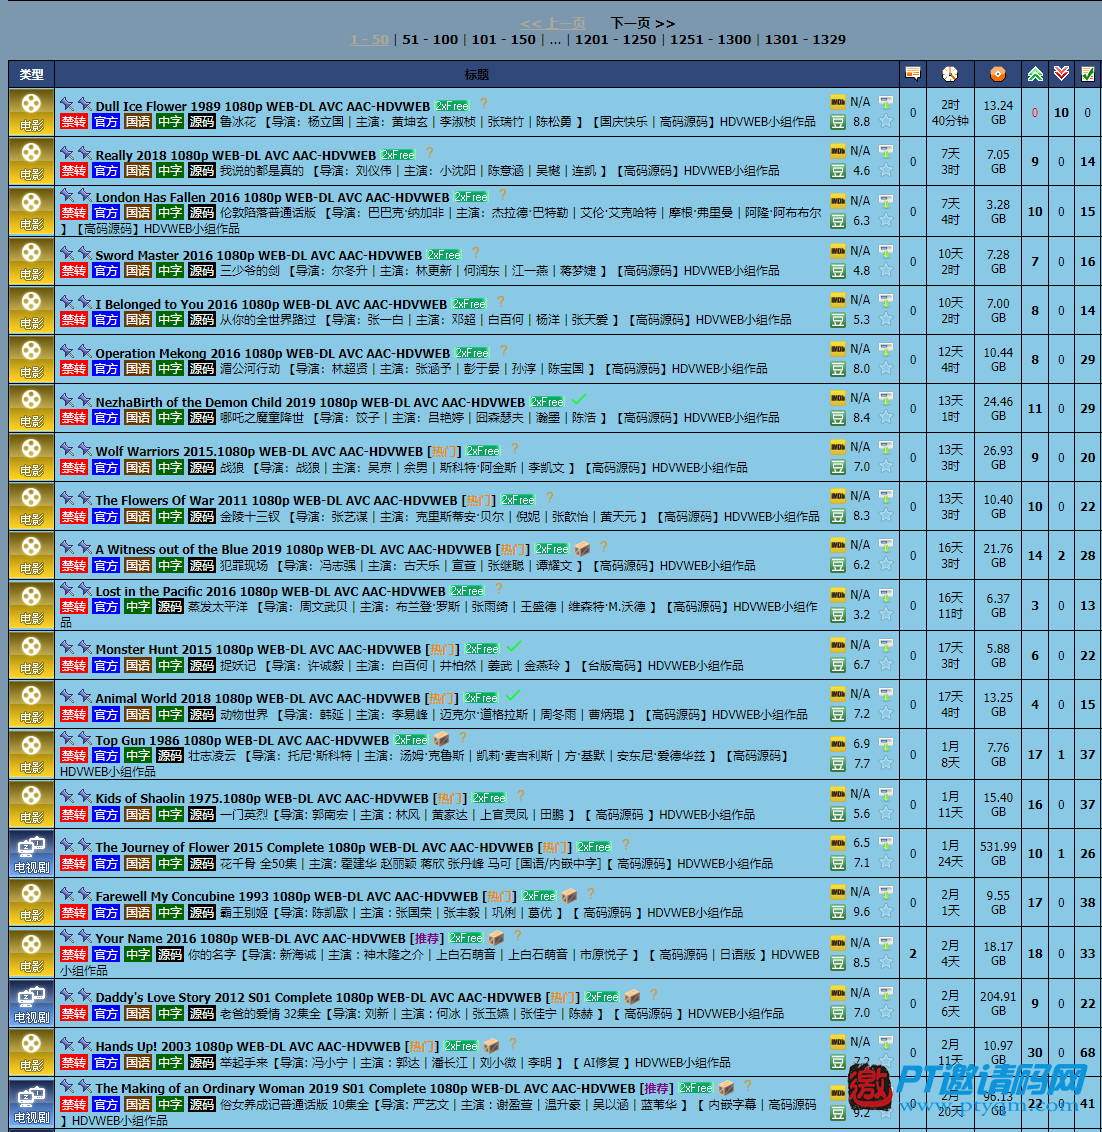
Task: Click 类型 type column header
Action: tap(31, 74)
